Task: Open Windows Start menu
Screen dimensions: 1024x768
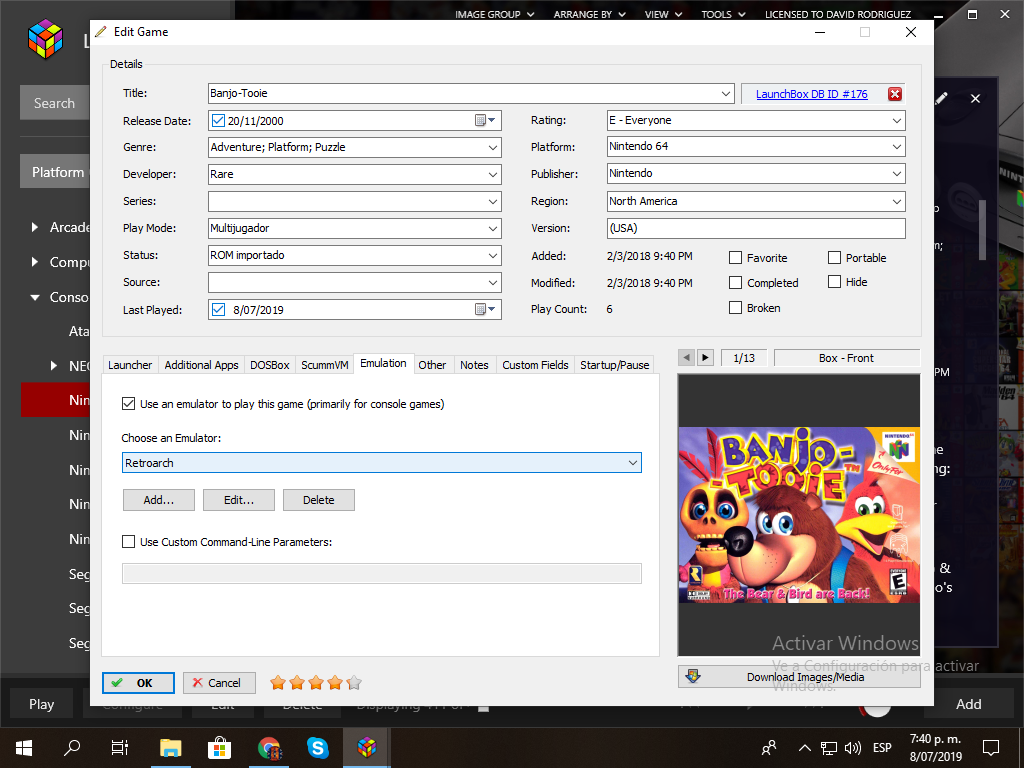Action: tap(24, 747)
